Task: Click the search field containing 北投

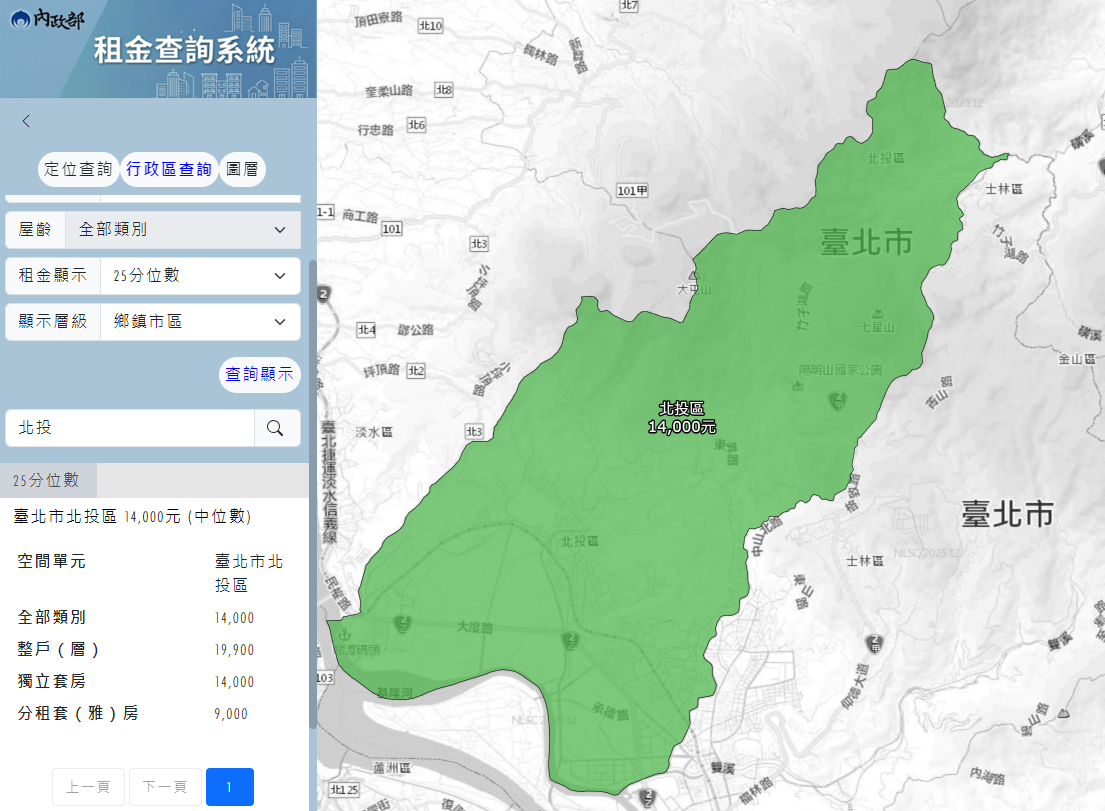Action: [130, 427]
